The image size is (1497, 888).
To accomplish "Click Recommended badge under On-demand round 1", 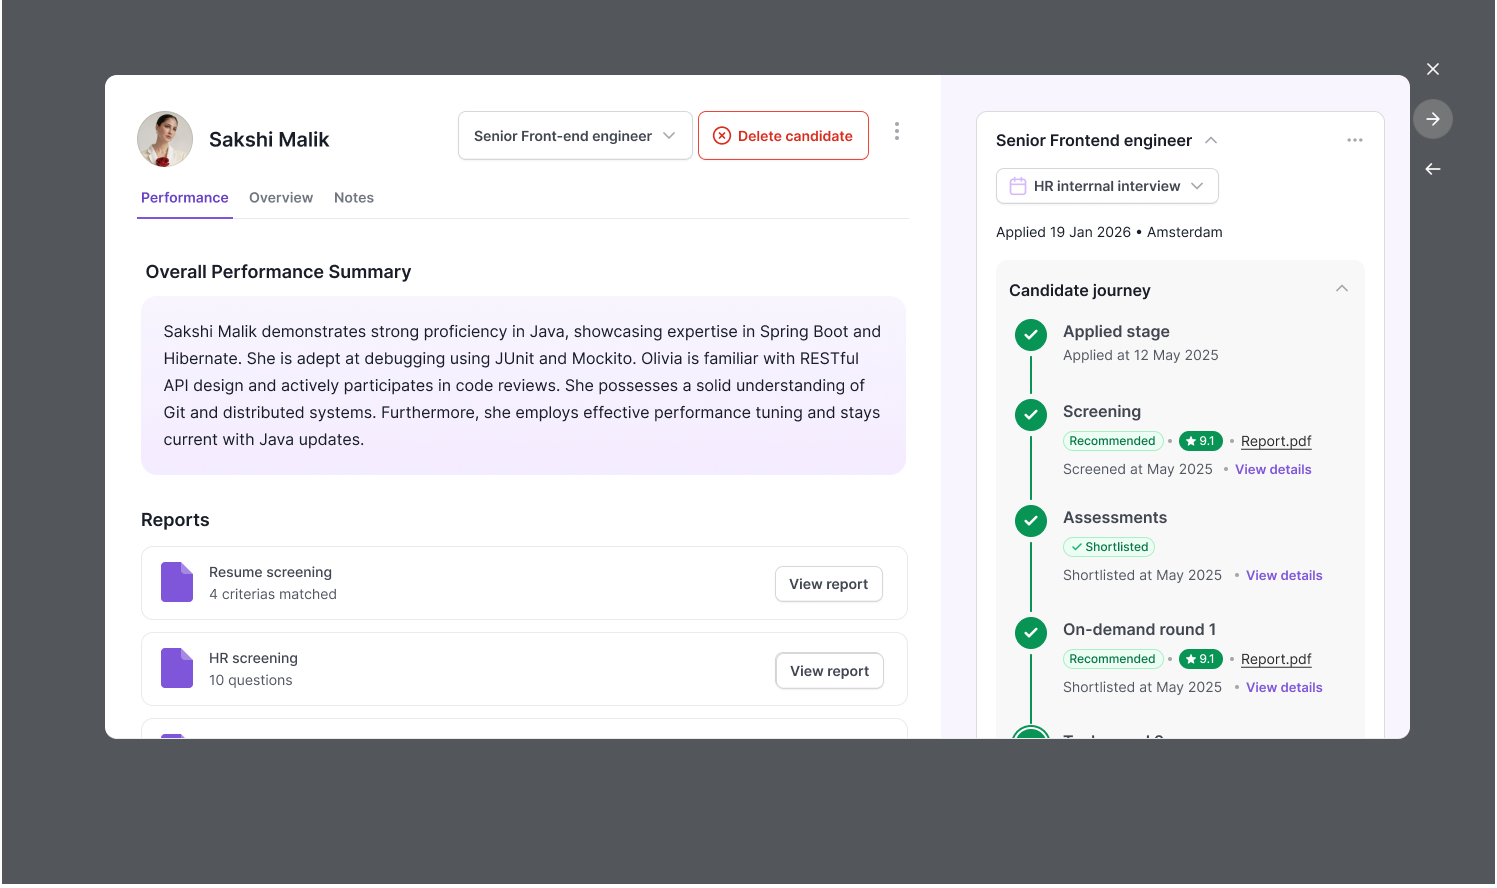I will 1112,659.
